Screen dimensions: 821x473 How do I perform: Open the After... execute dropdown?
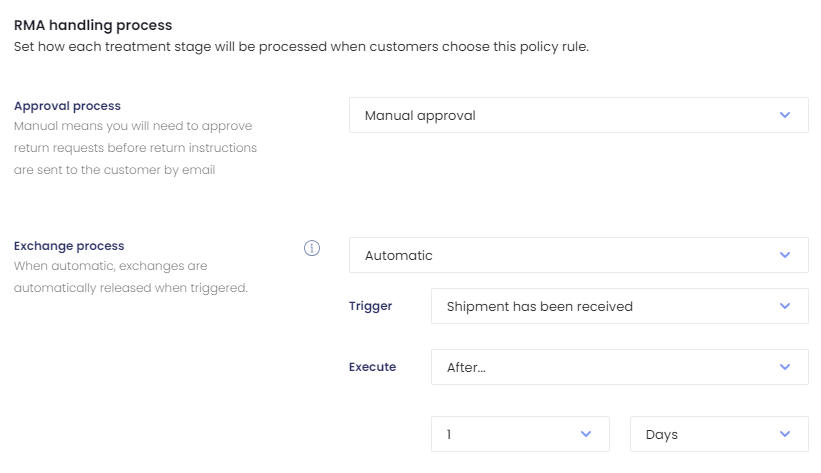[619, 367]
